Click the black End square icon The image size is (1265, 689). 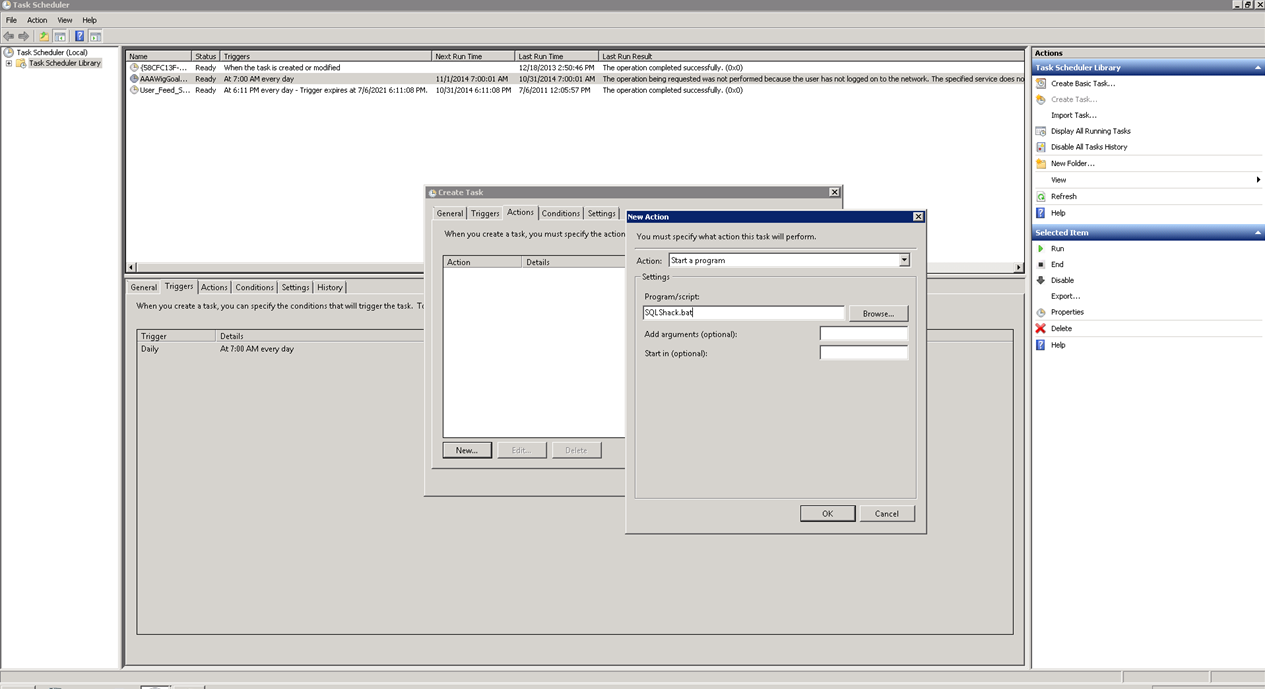point(1041,264)
